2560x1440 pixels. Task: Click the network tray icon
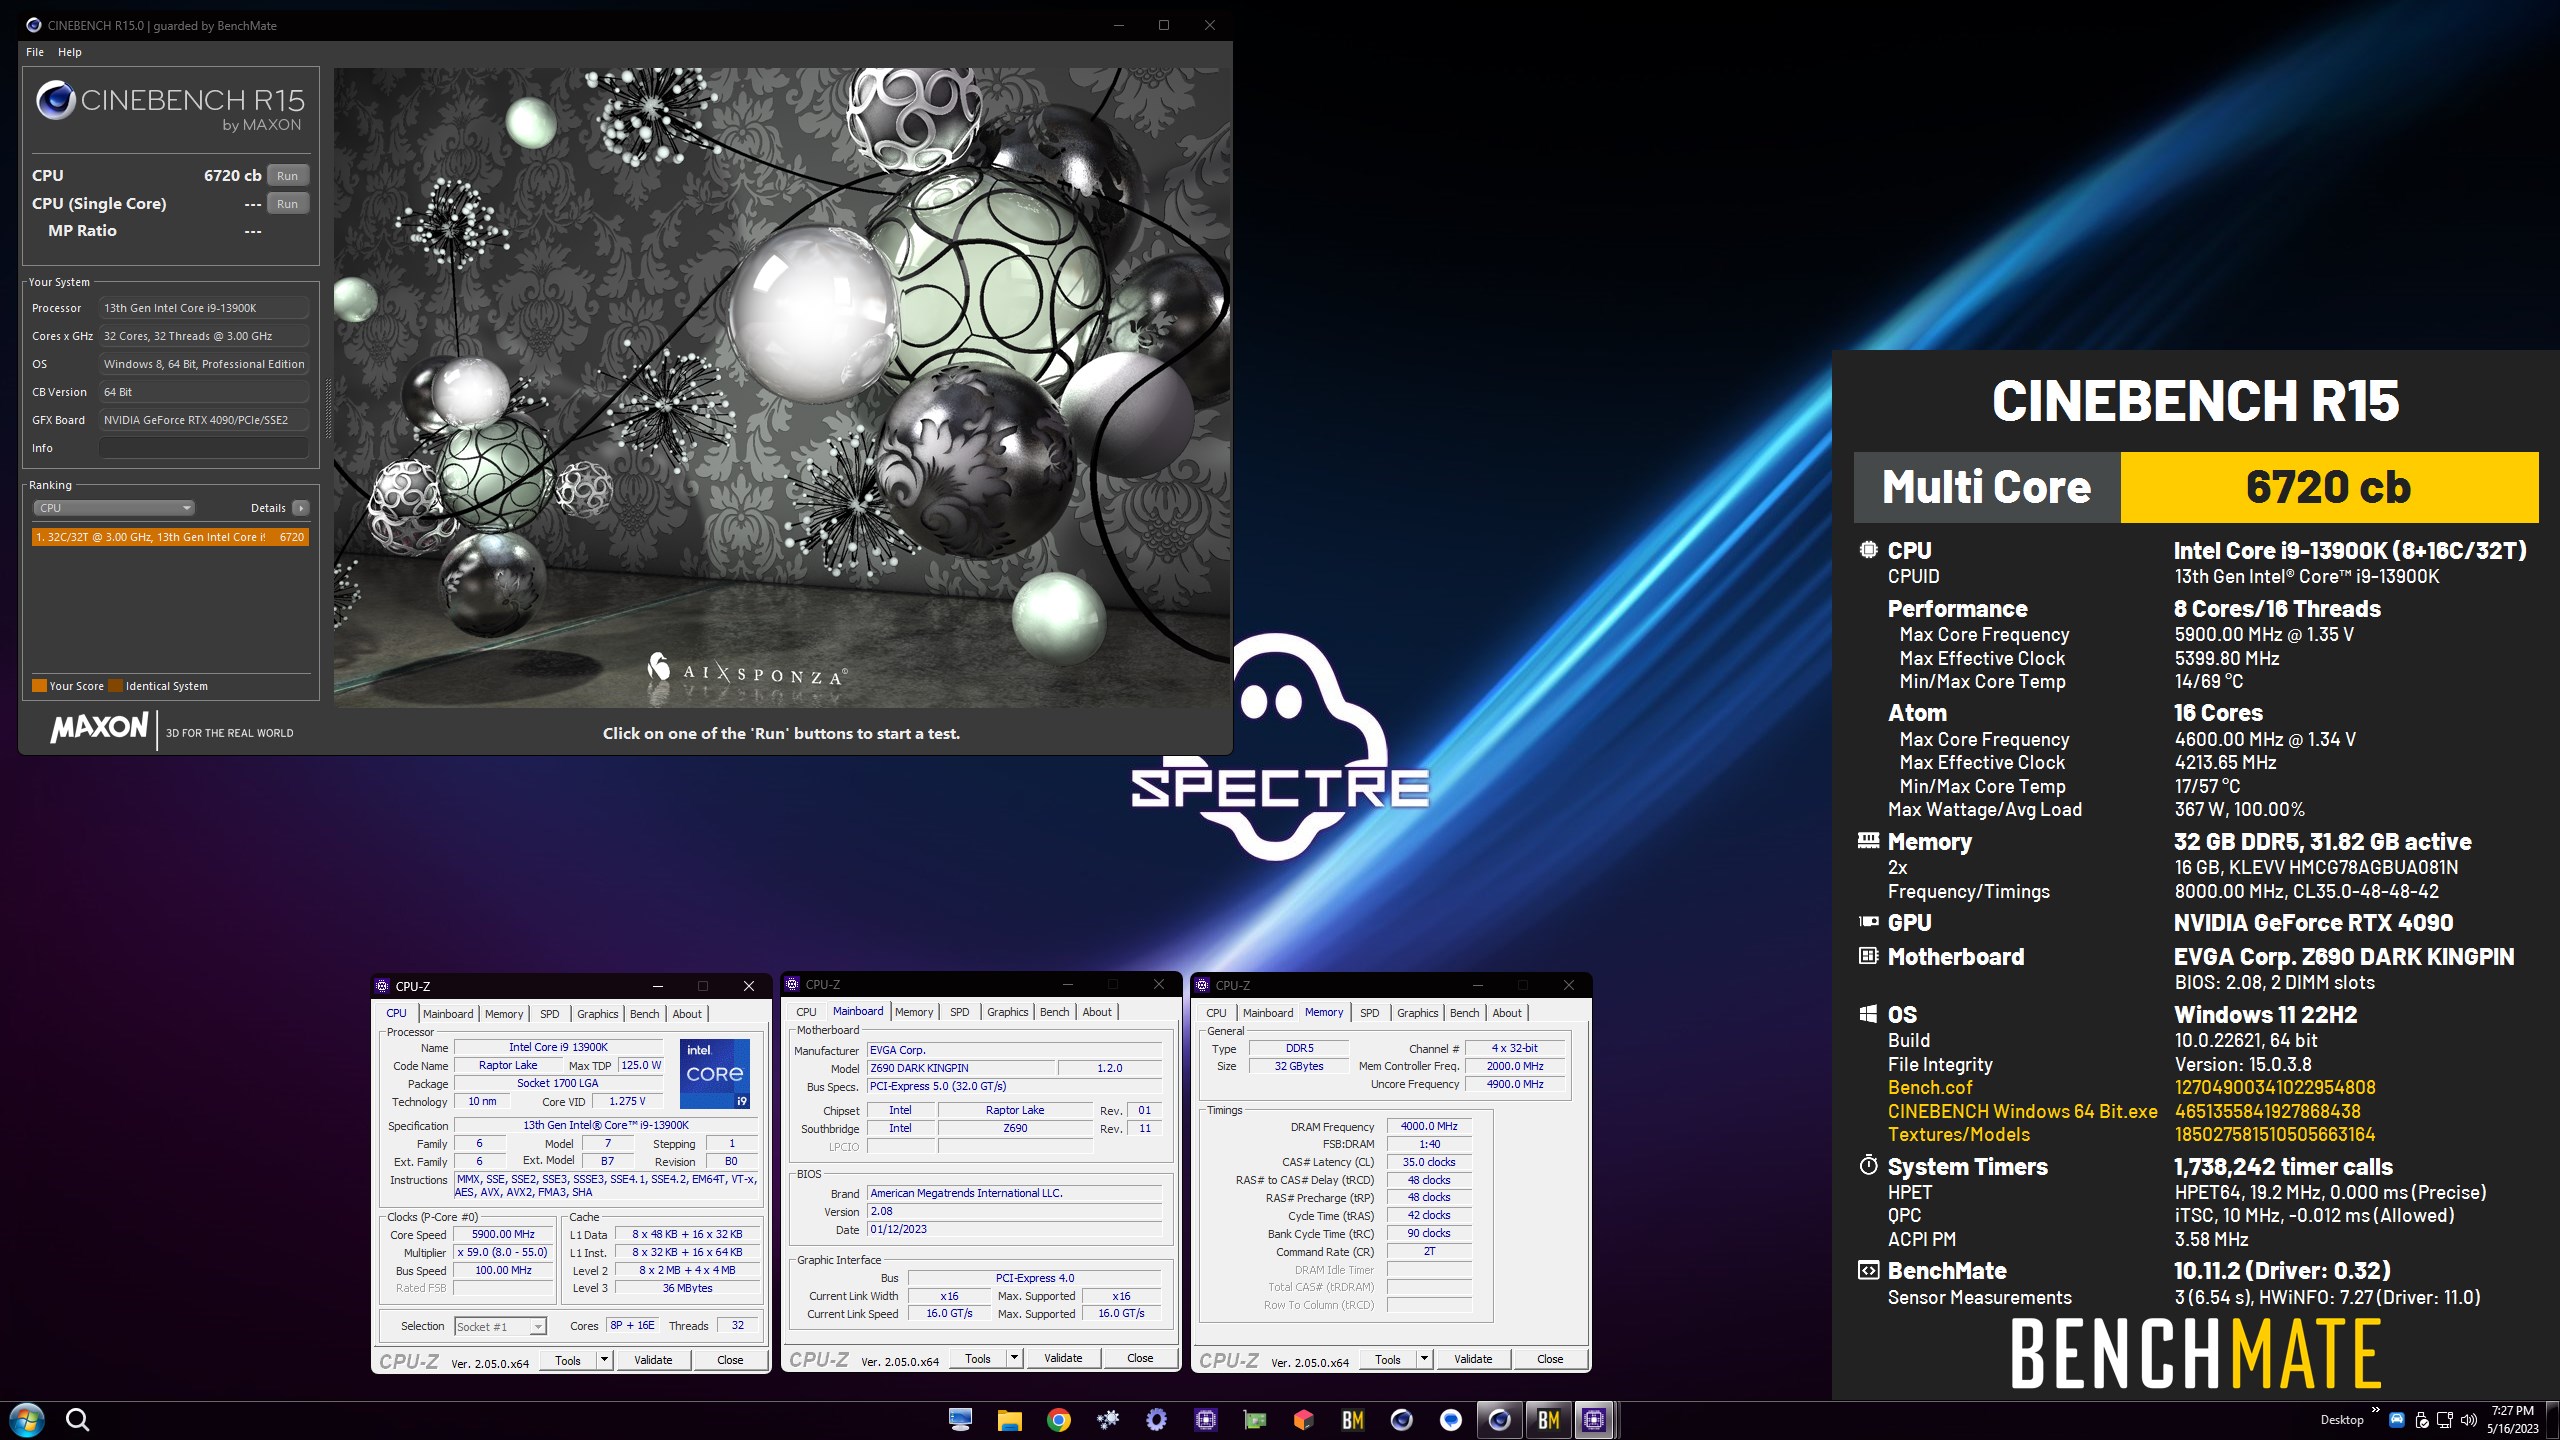(x=2444, y=1420)
